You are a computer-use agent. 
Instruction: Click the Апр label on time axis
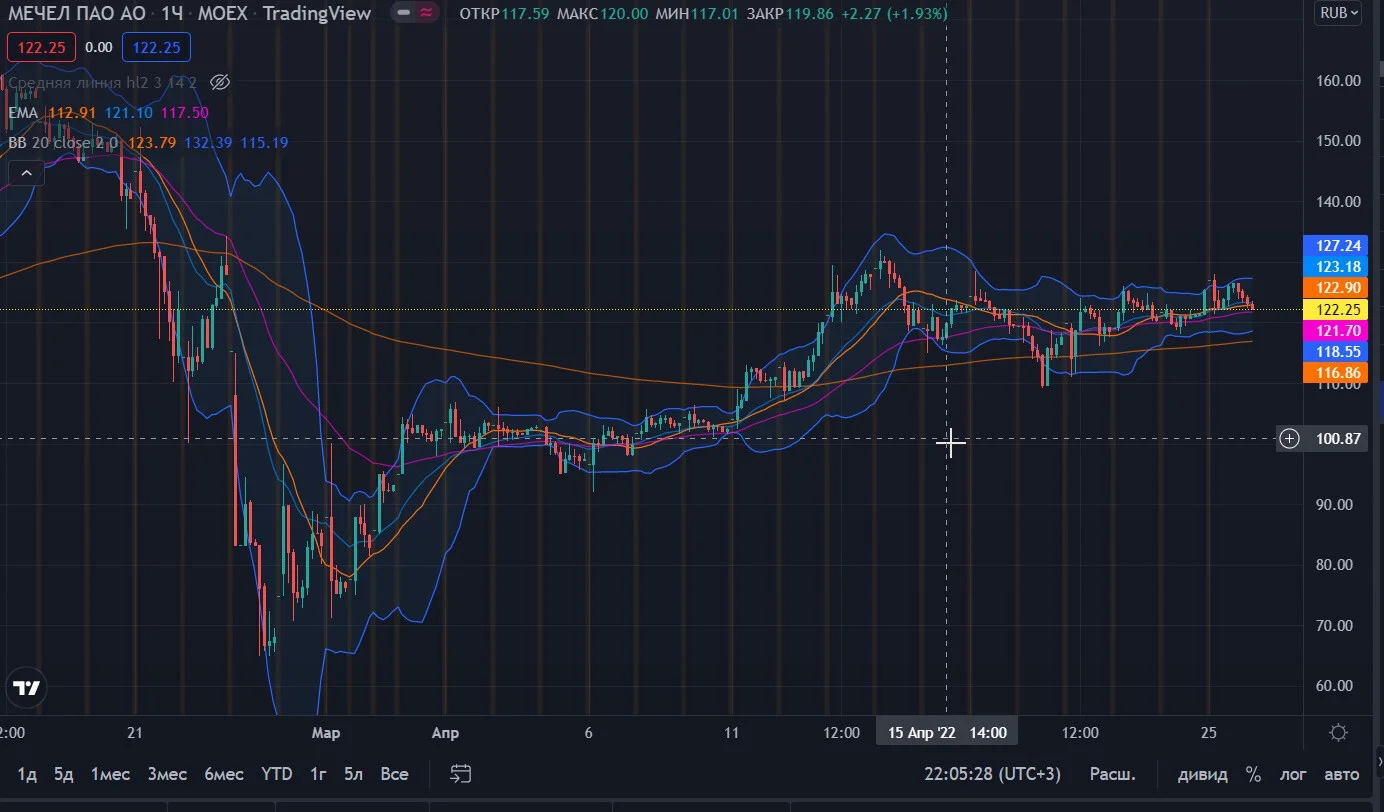pyautogui.click(x=445, y=733)
